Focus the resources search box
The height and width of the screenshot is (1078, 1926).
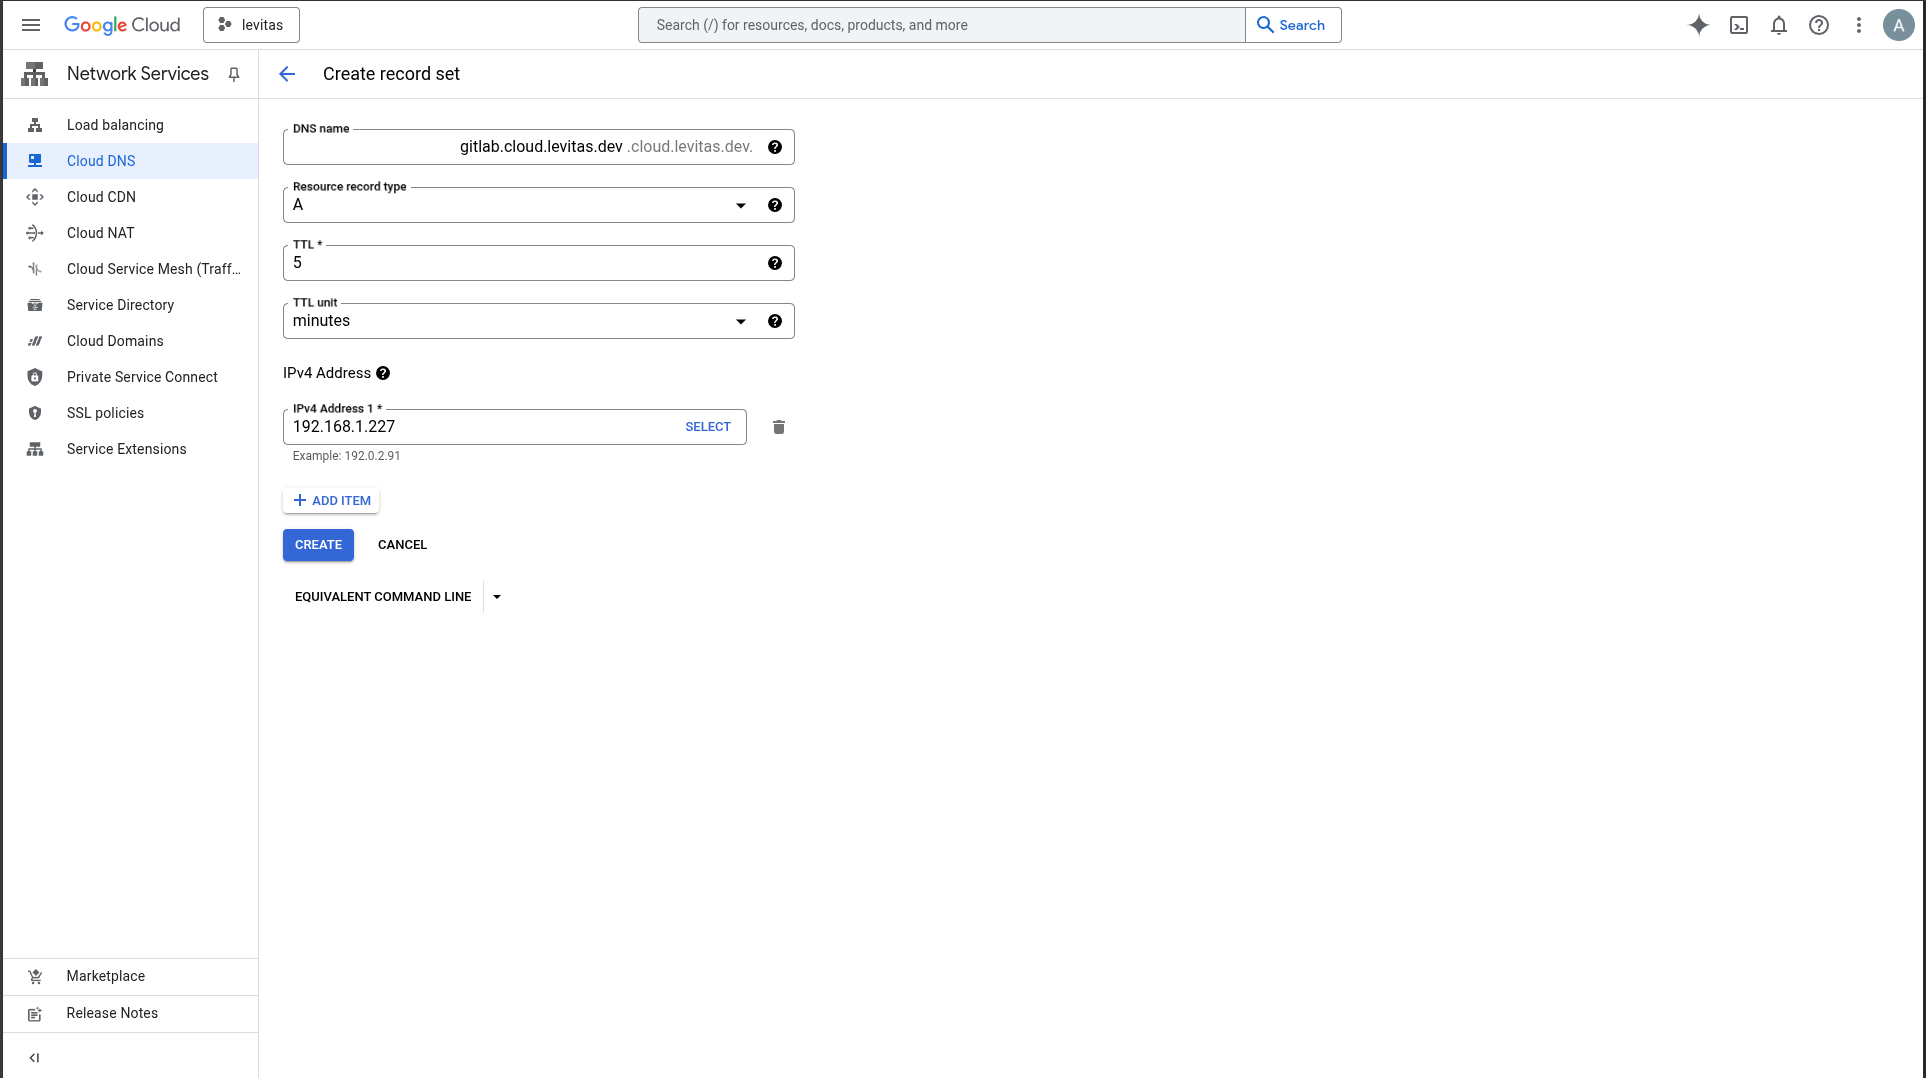[942, 25]
